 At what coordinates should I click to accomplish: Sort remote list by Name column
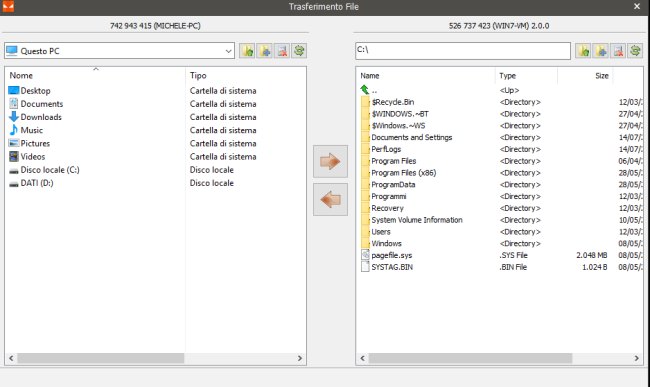370,75
